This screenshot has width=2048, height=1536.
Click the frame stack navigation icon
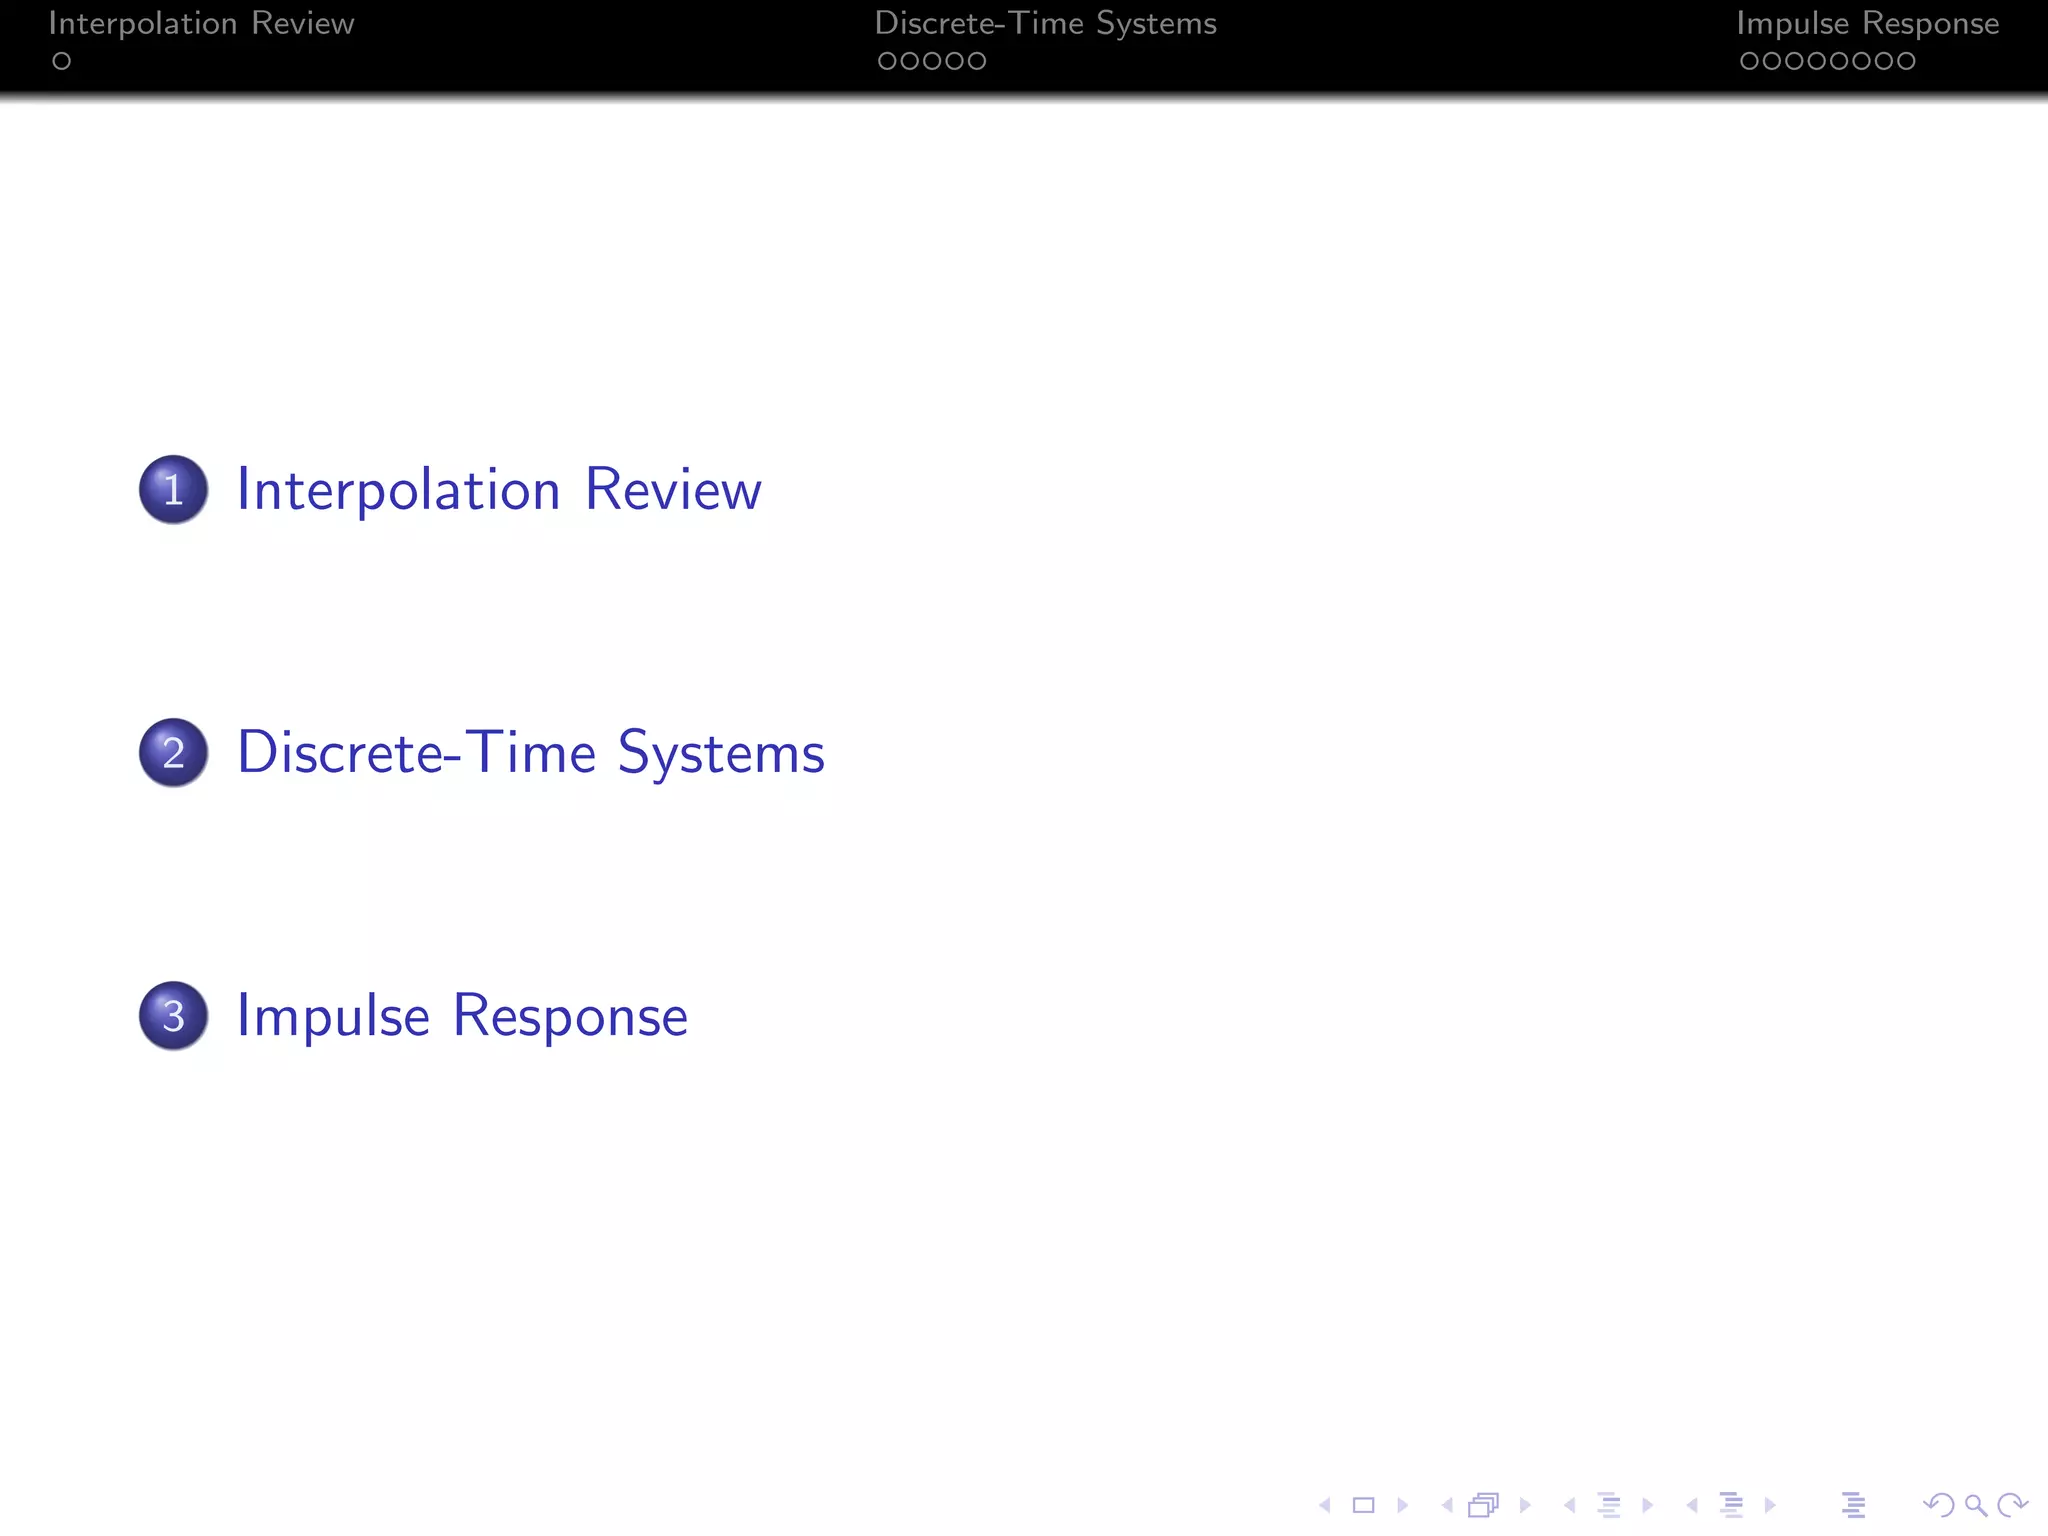[x=1484, y=1505]
